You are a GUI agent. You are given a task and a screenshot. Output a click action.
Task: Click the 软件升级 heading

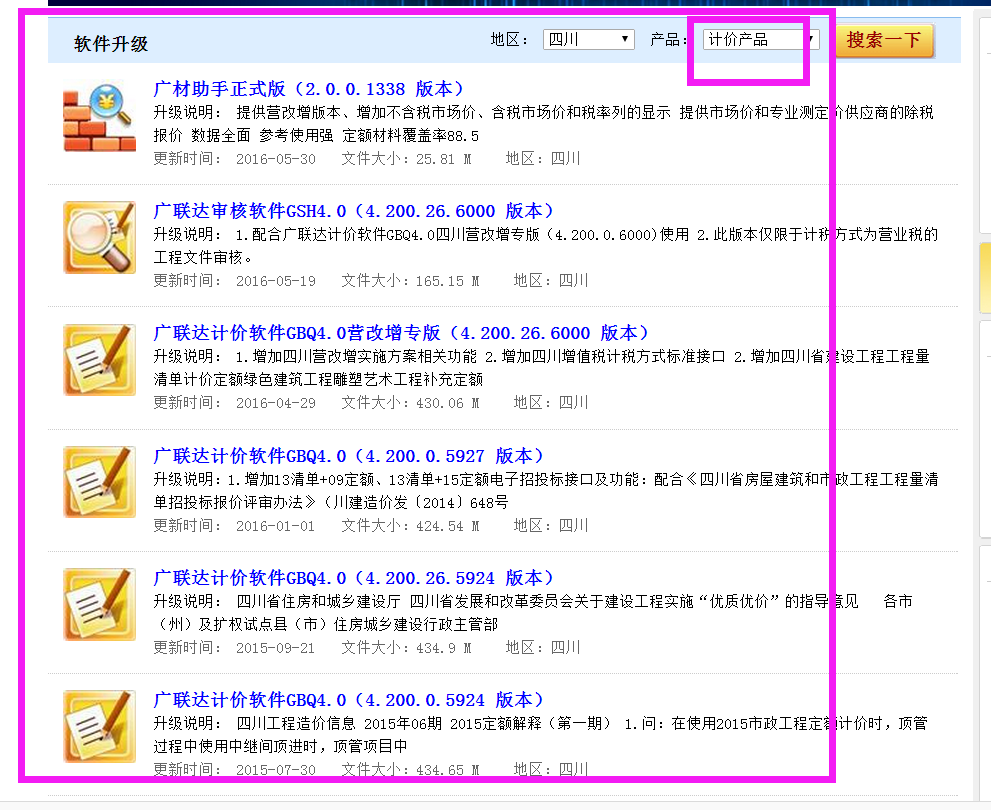pyautogui.click(x=111, y=44)
